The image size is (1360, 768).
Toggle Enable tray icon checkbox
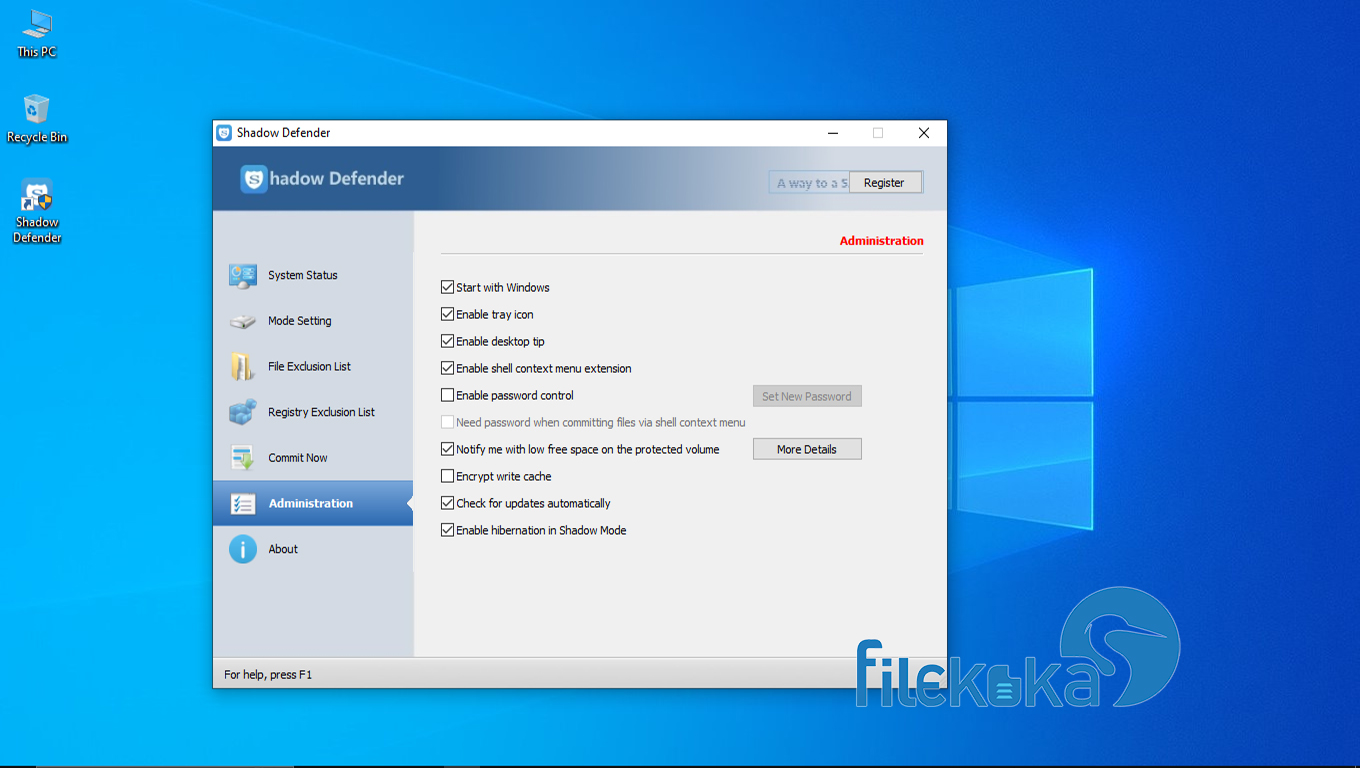tap(448, 314)
